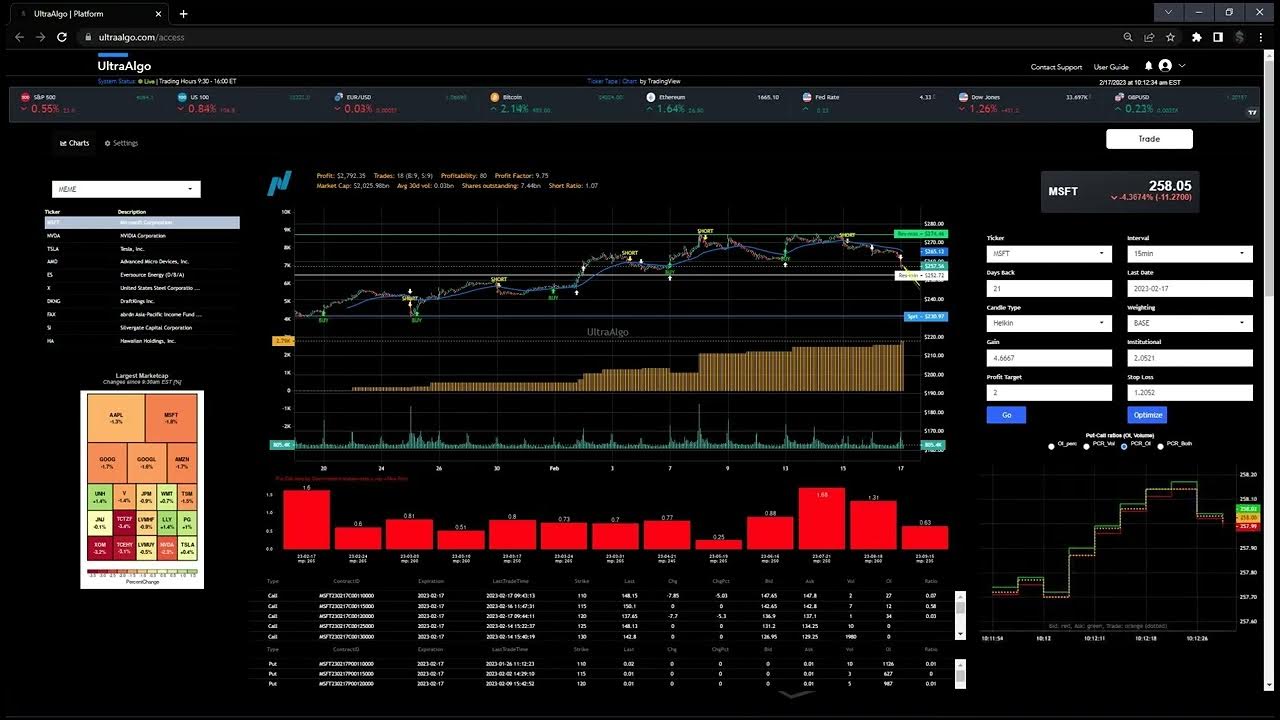Click the AAPL tile in marketcap heatmap
The height and width of the screenshot is (720, 1280).
[116, 418]
